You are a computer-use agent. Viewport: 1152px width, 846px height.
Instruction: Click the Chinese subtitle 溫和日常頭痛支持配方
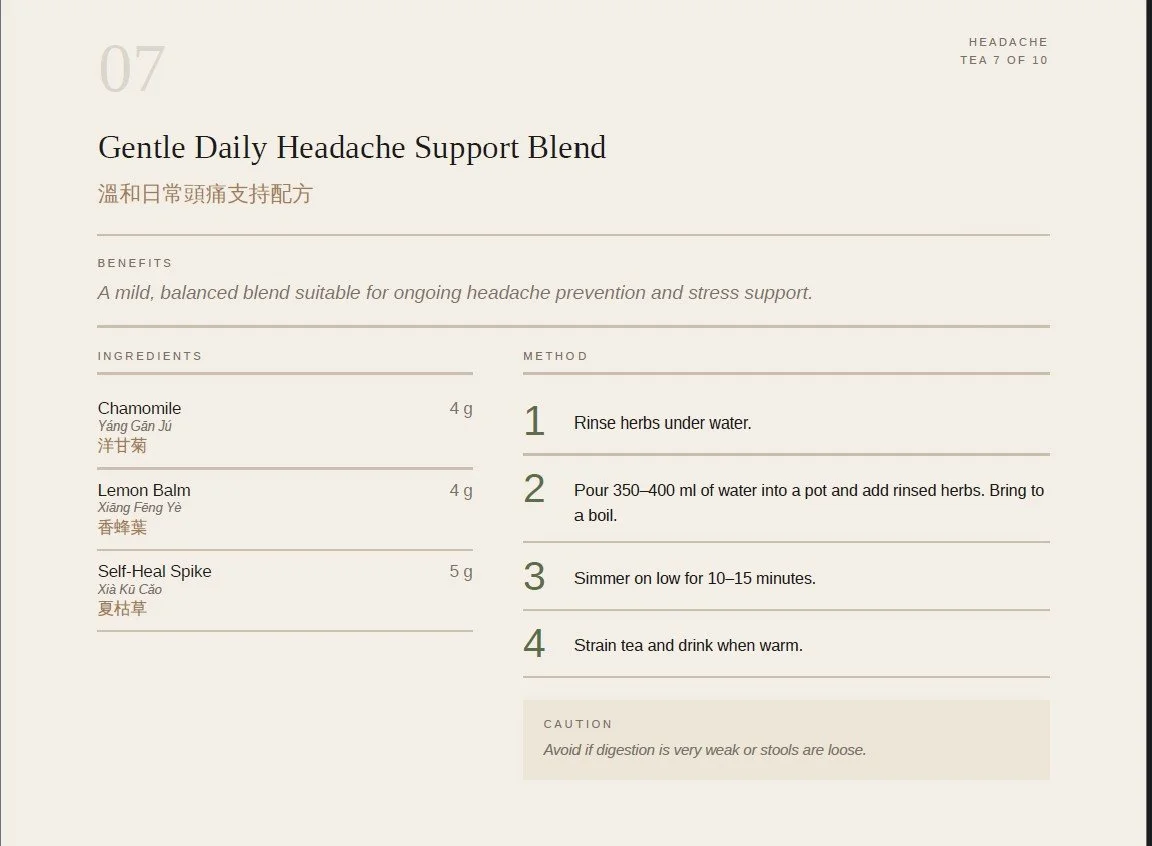tap(206, 194)
